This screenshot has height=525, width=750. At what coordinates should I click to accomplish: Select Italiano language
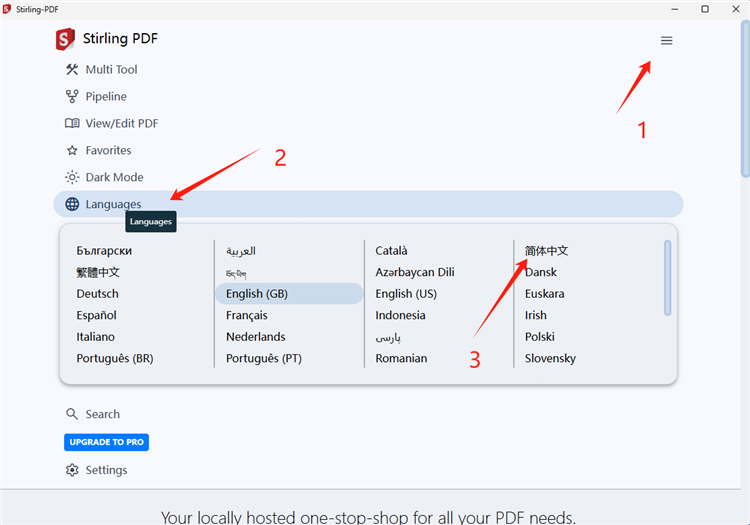[95, 337]
